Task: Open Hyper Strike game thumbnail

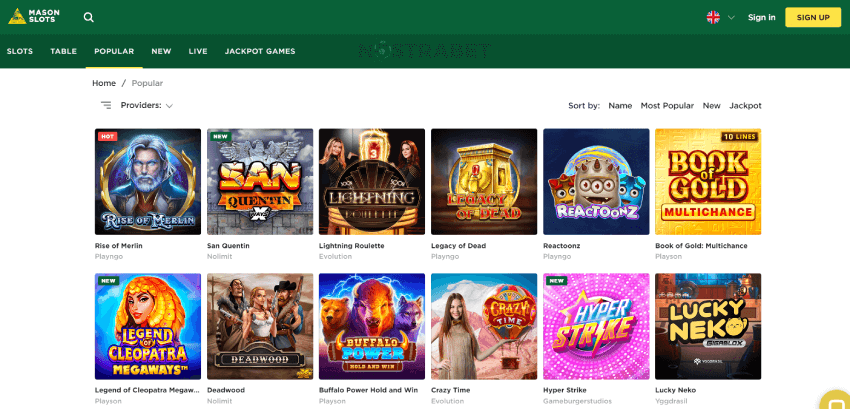Action: tap(596, 326)
